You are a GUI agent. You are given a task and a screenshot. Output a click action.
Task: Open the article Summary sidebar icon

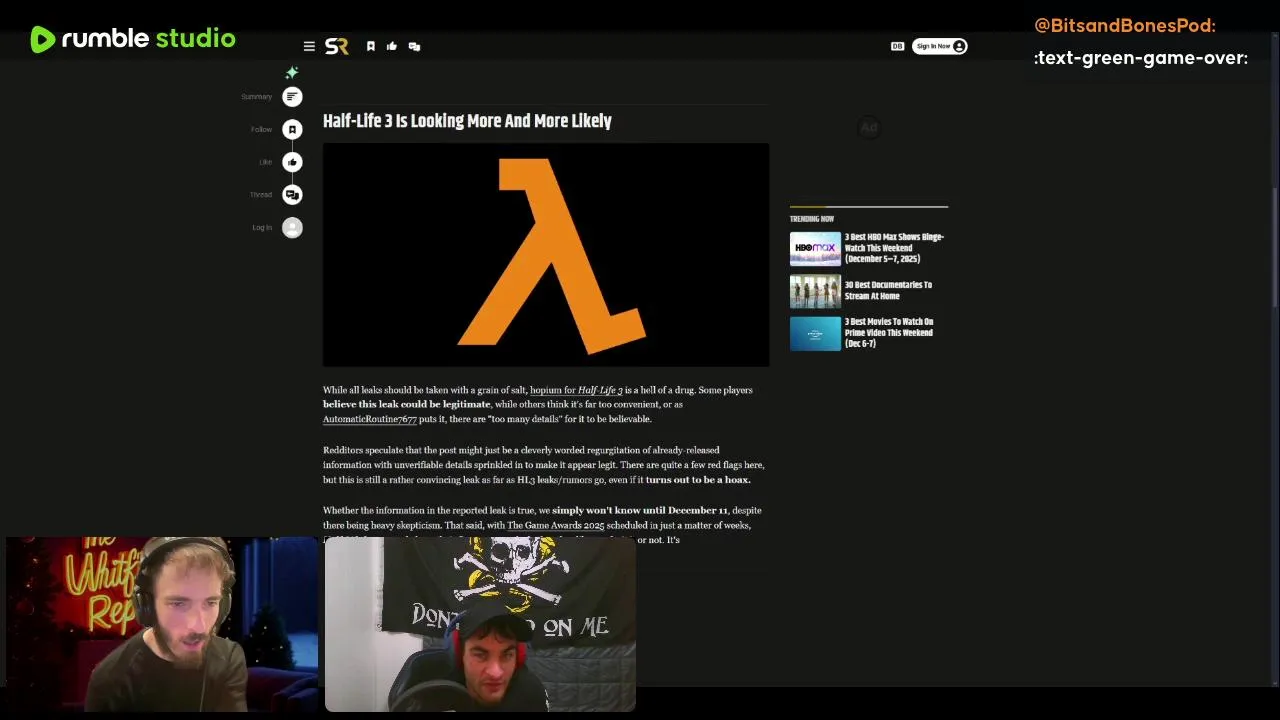click(292, 96)
